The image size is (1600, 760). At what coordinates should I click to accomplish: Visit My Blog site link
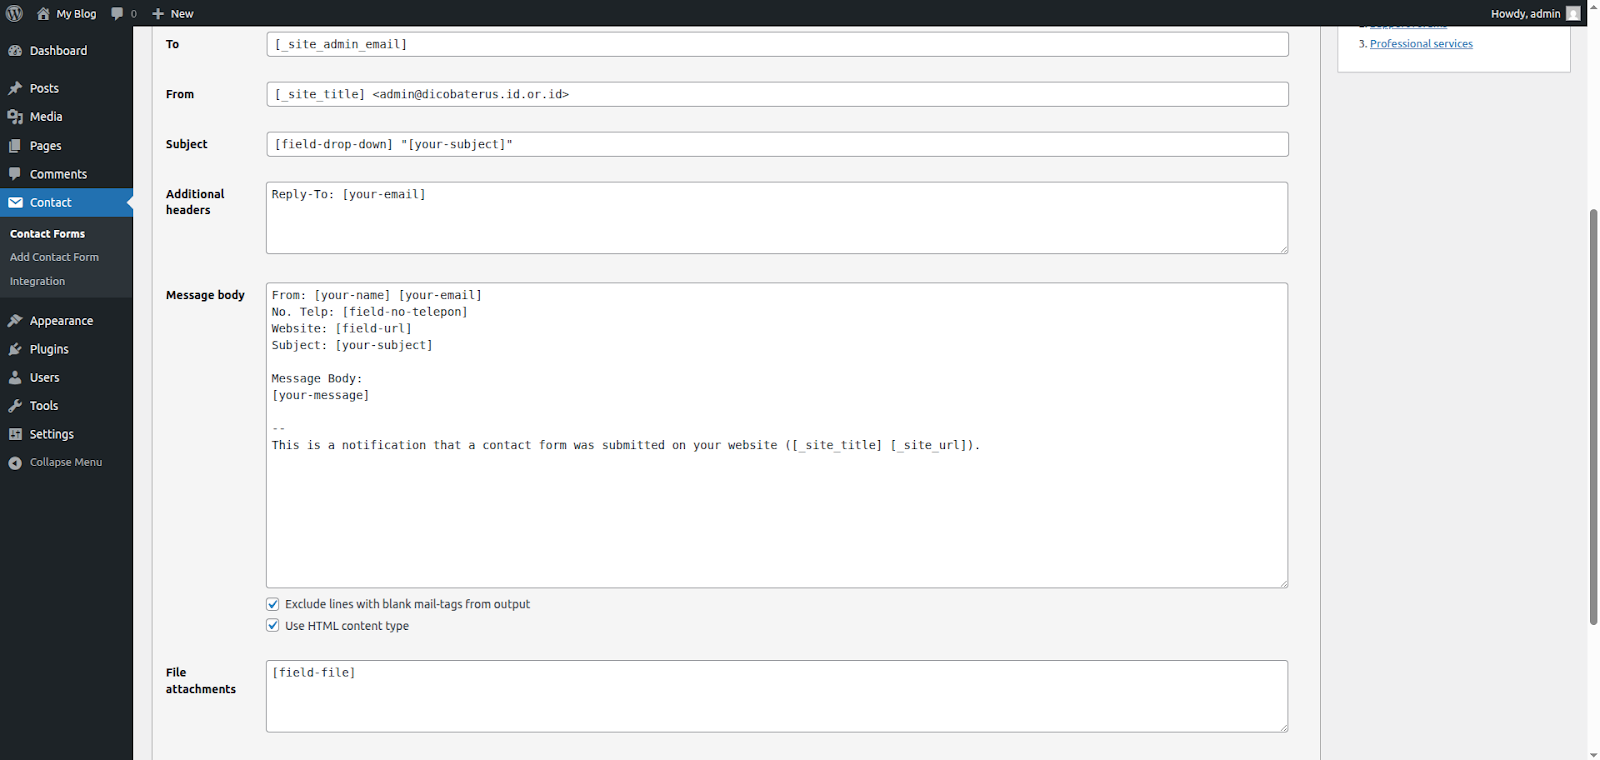point(75,14)
